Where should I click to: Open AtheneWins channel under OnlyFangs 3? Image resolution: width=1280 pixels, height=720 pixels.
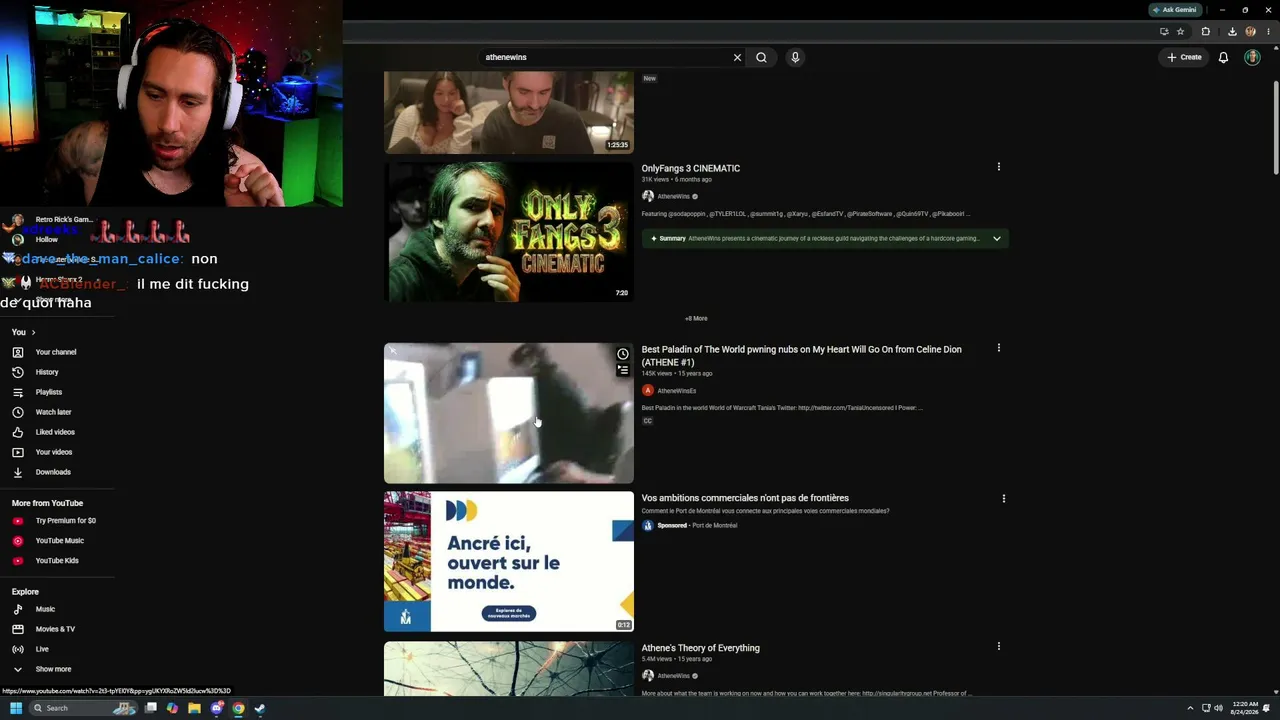click(673, 196)
